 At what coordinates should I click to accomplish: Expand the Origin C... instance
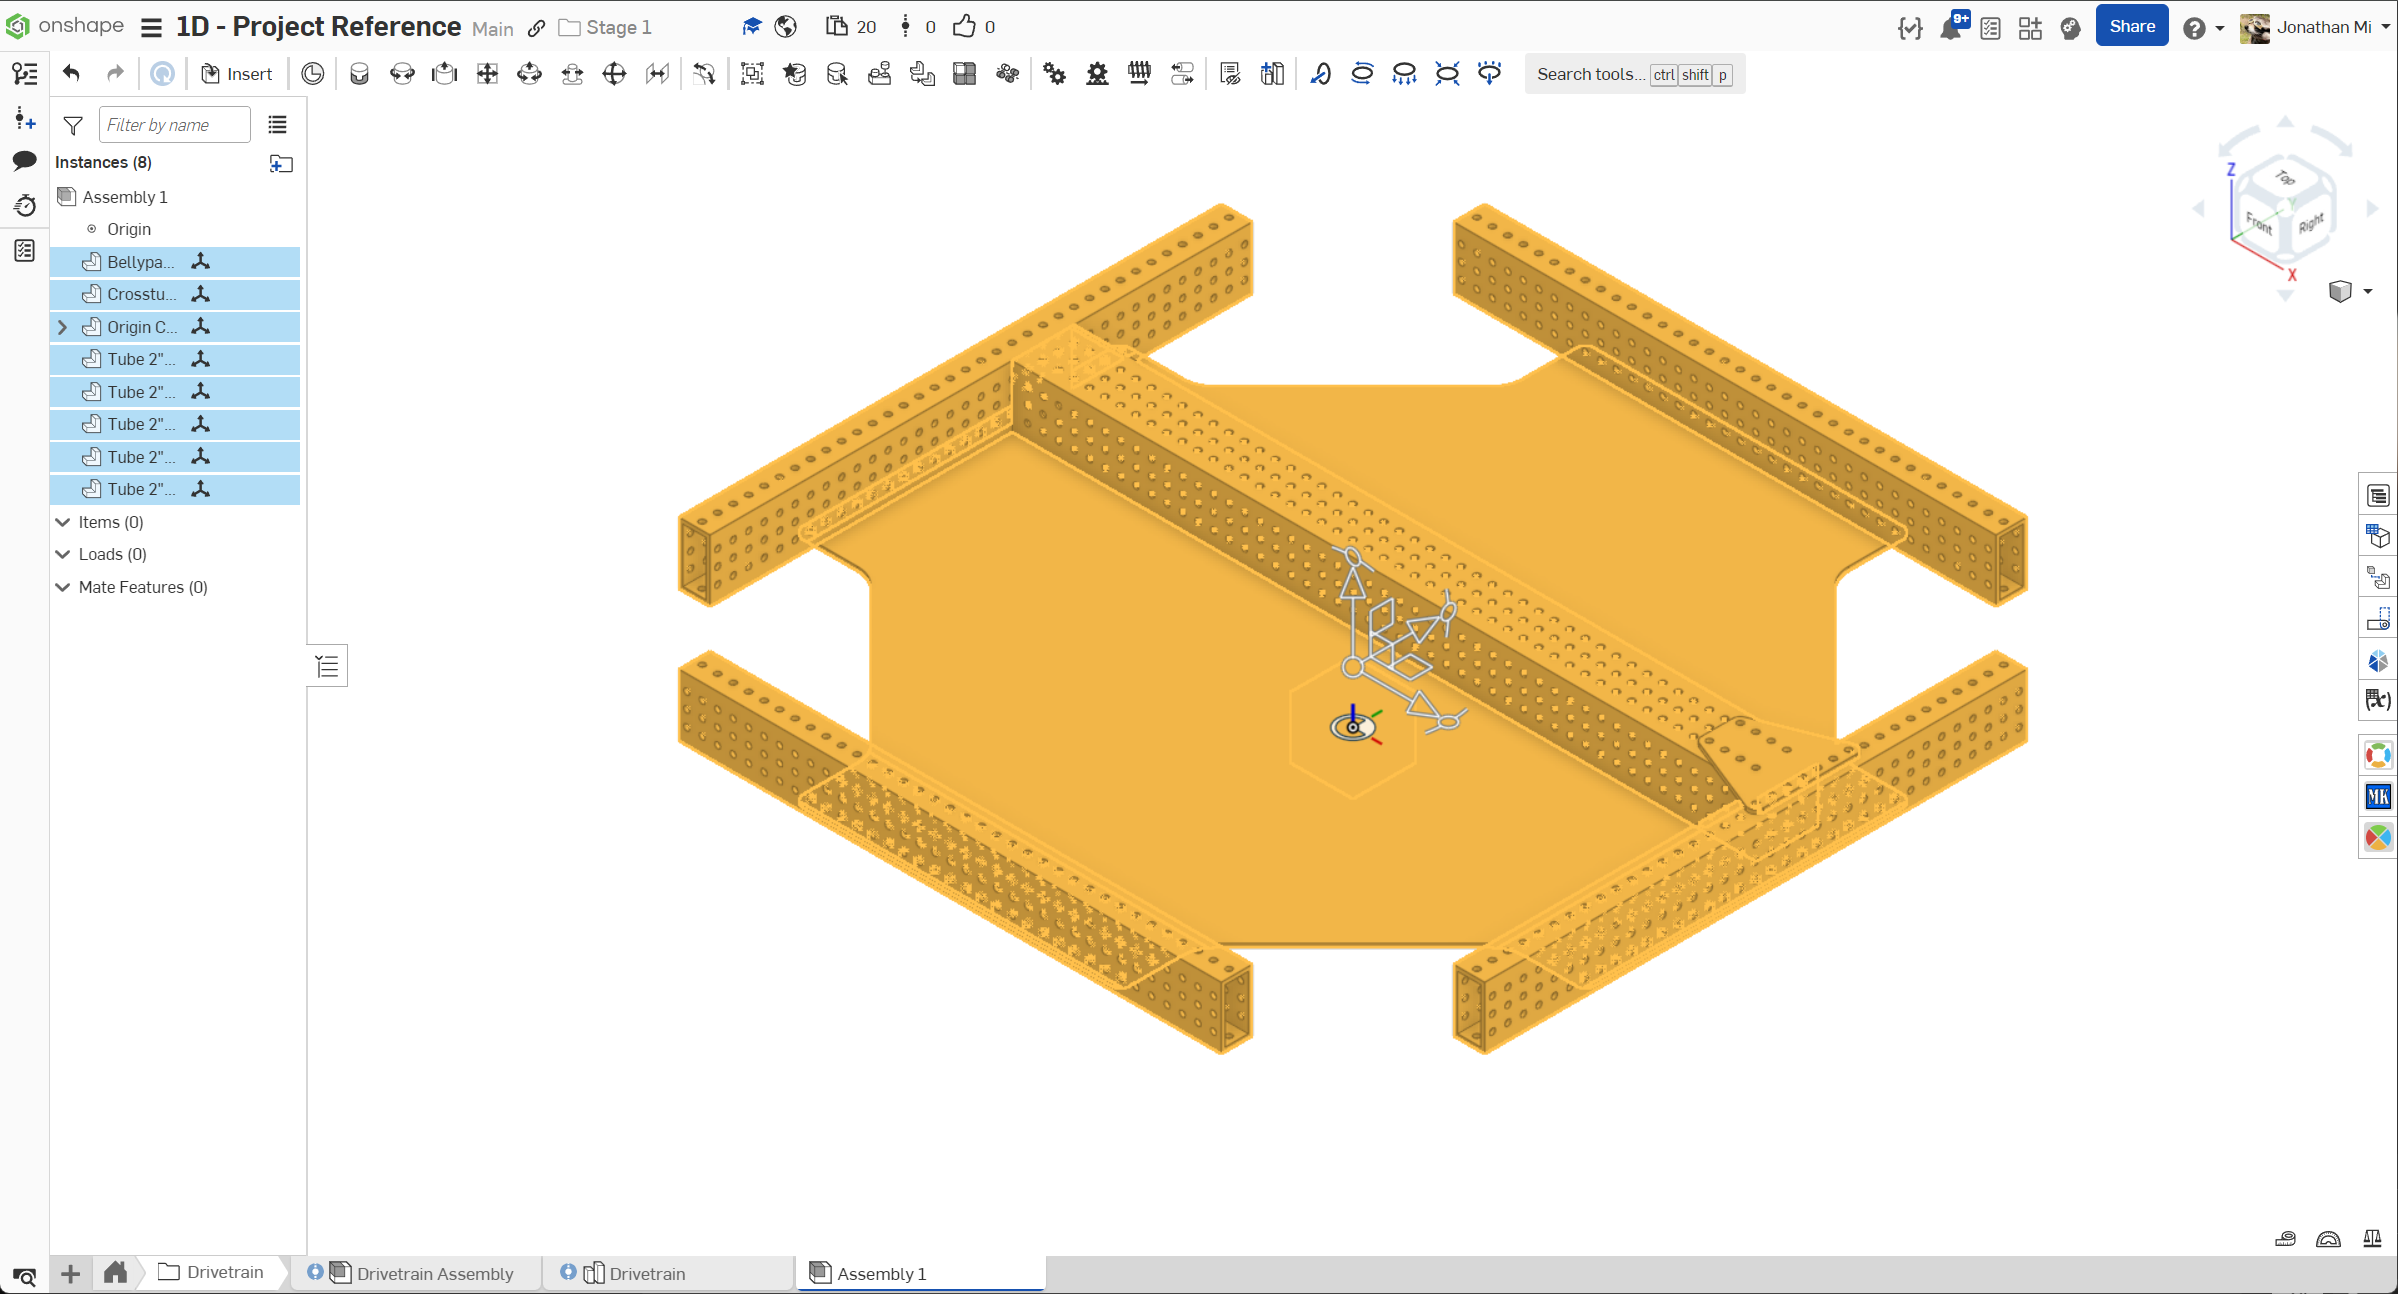(x=62, y=327)
